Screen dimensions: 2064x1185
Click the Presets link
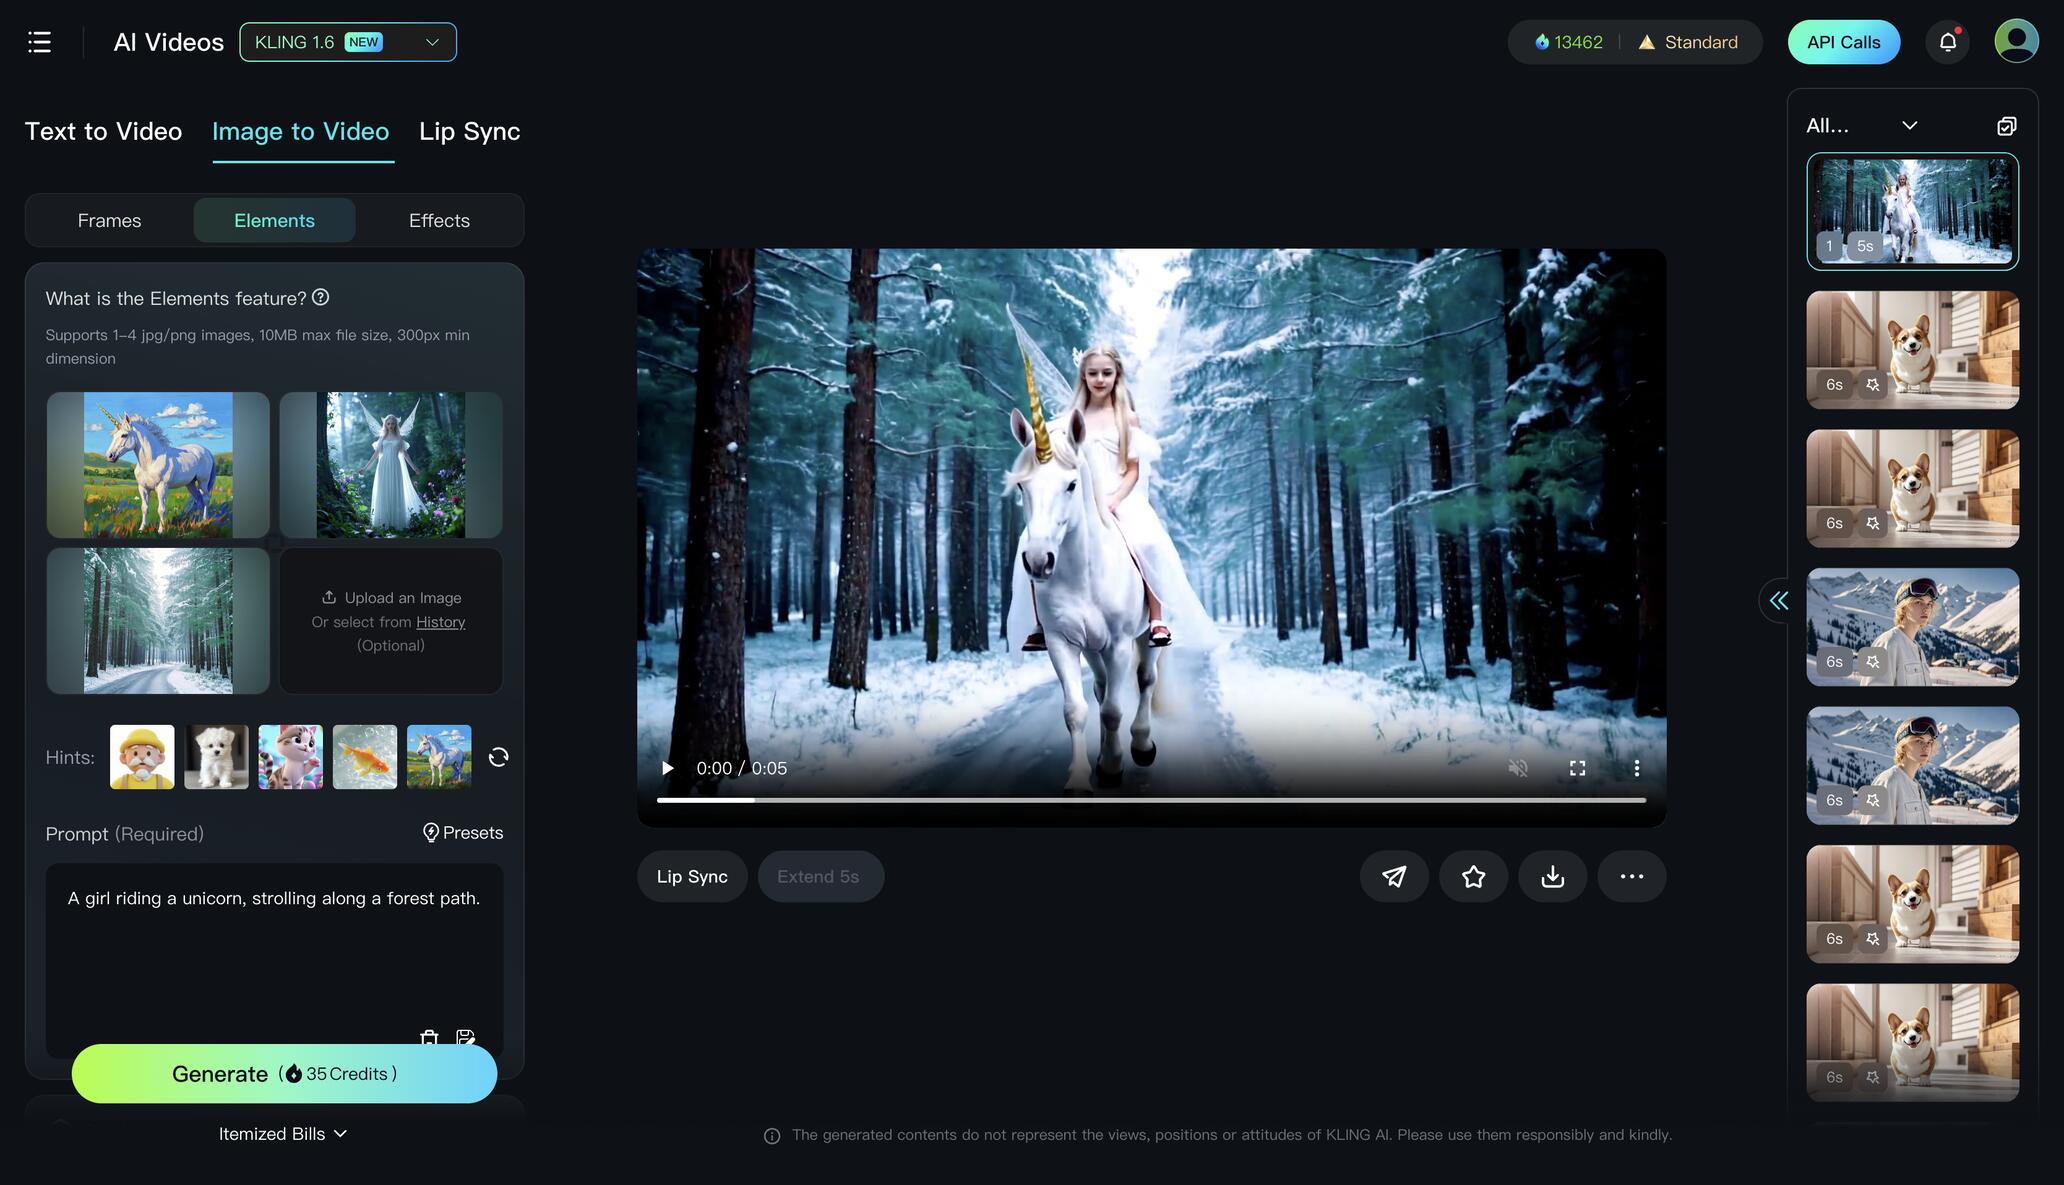click(461, 832)
